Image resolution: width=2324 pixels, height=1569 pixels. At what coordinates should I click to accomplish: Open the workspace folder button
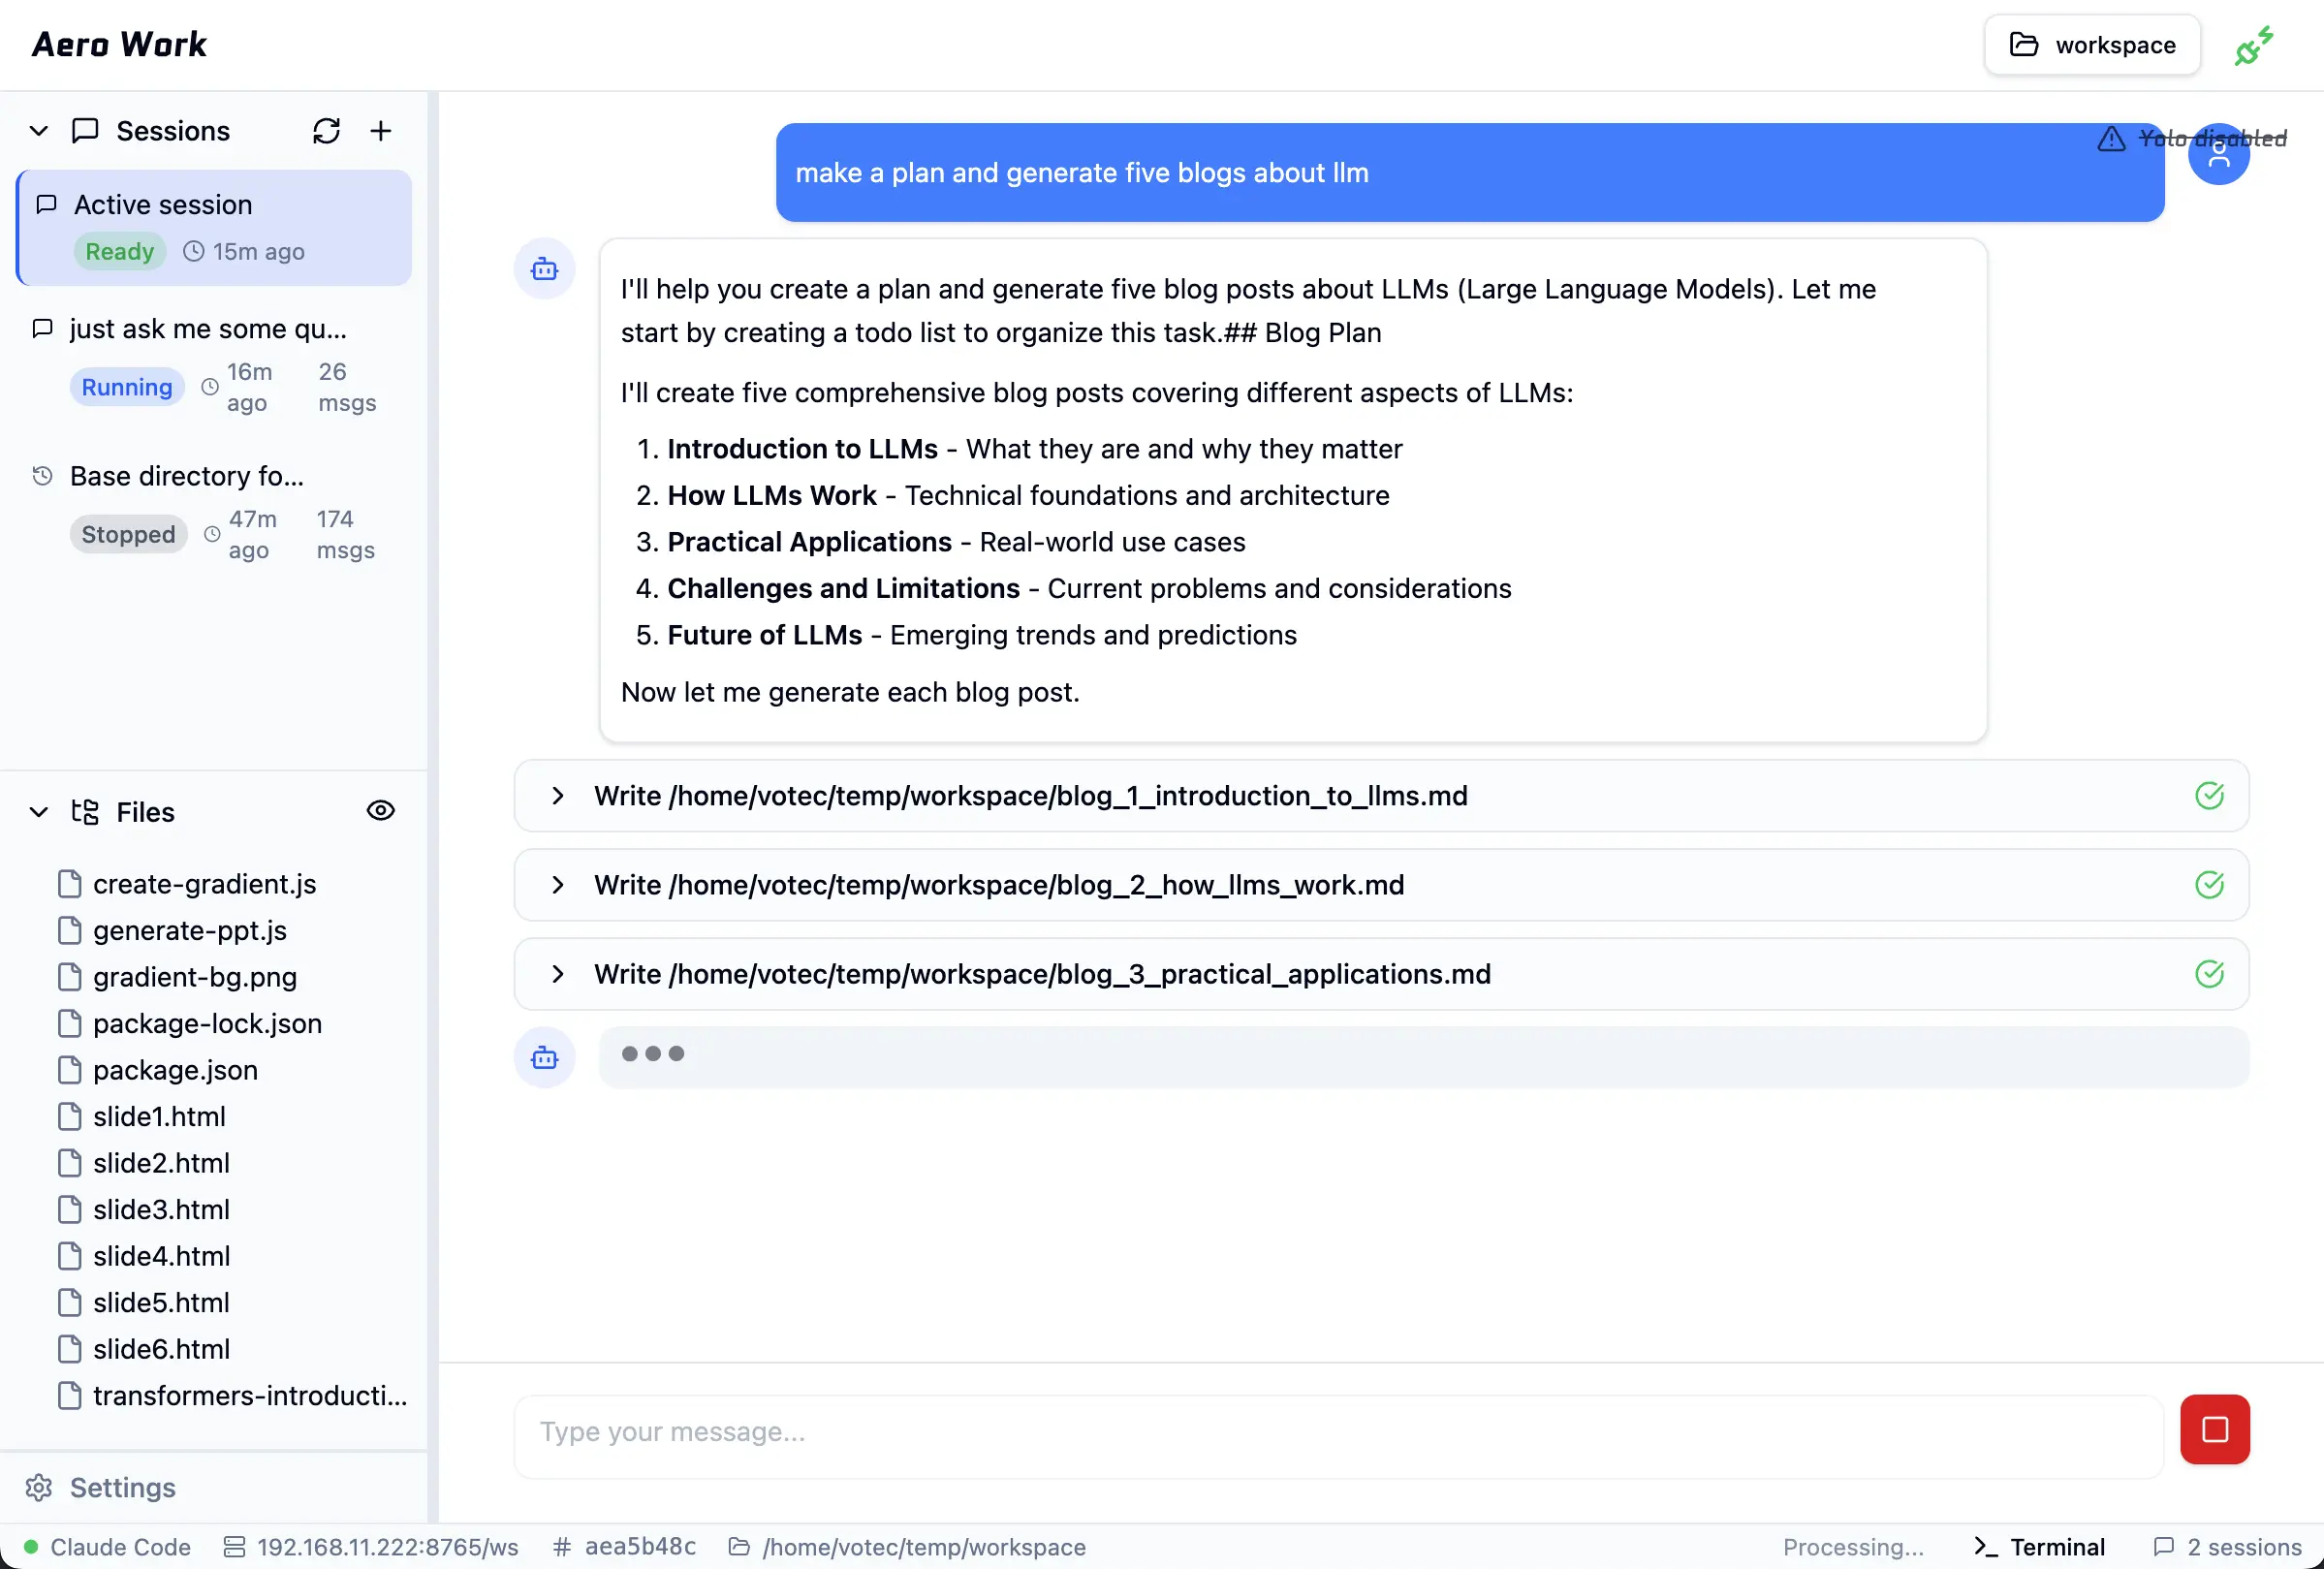coord(2092,45)
